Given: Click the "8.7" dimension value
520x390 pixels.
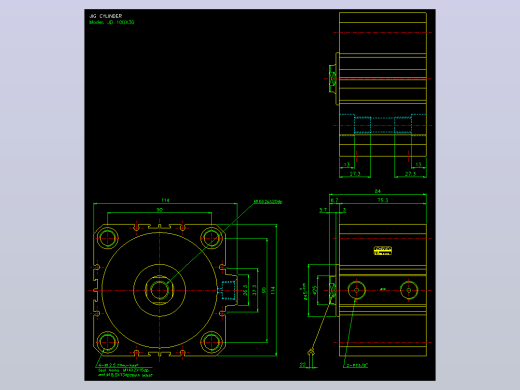Looking at the screenshot, I should (334, 200).
